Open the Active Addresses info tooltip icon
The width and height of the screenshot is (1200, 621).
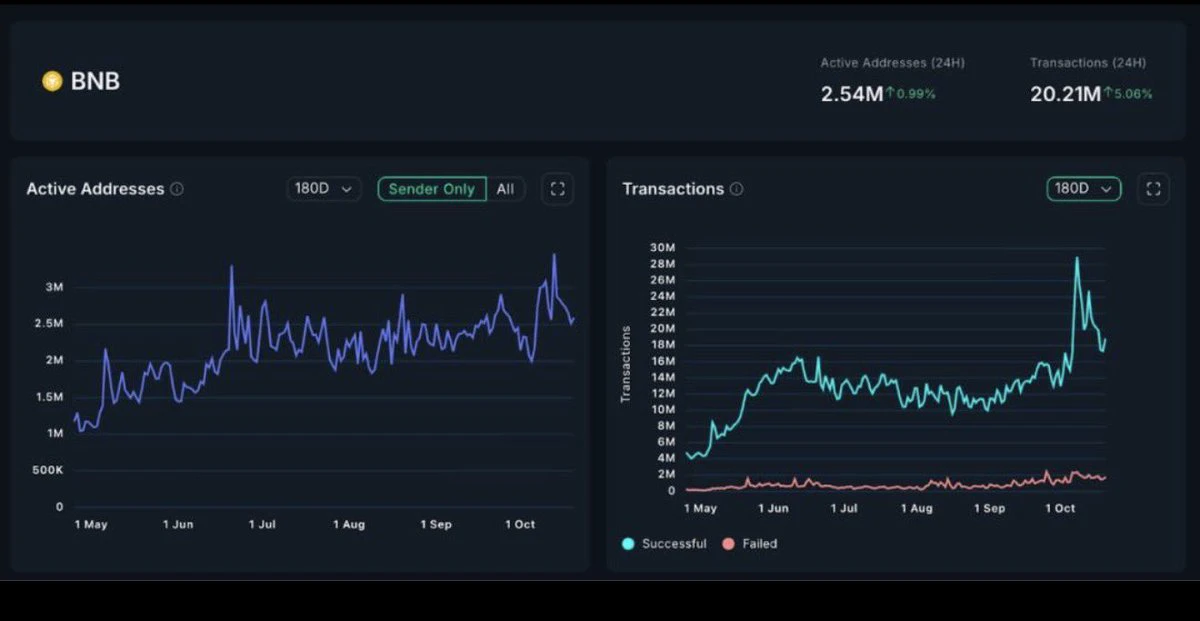177,189
